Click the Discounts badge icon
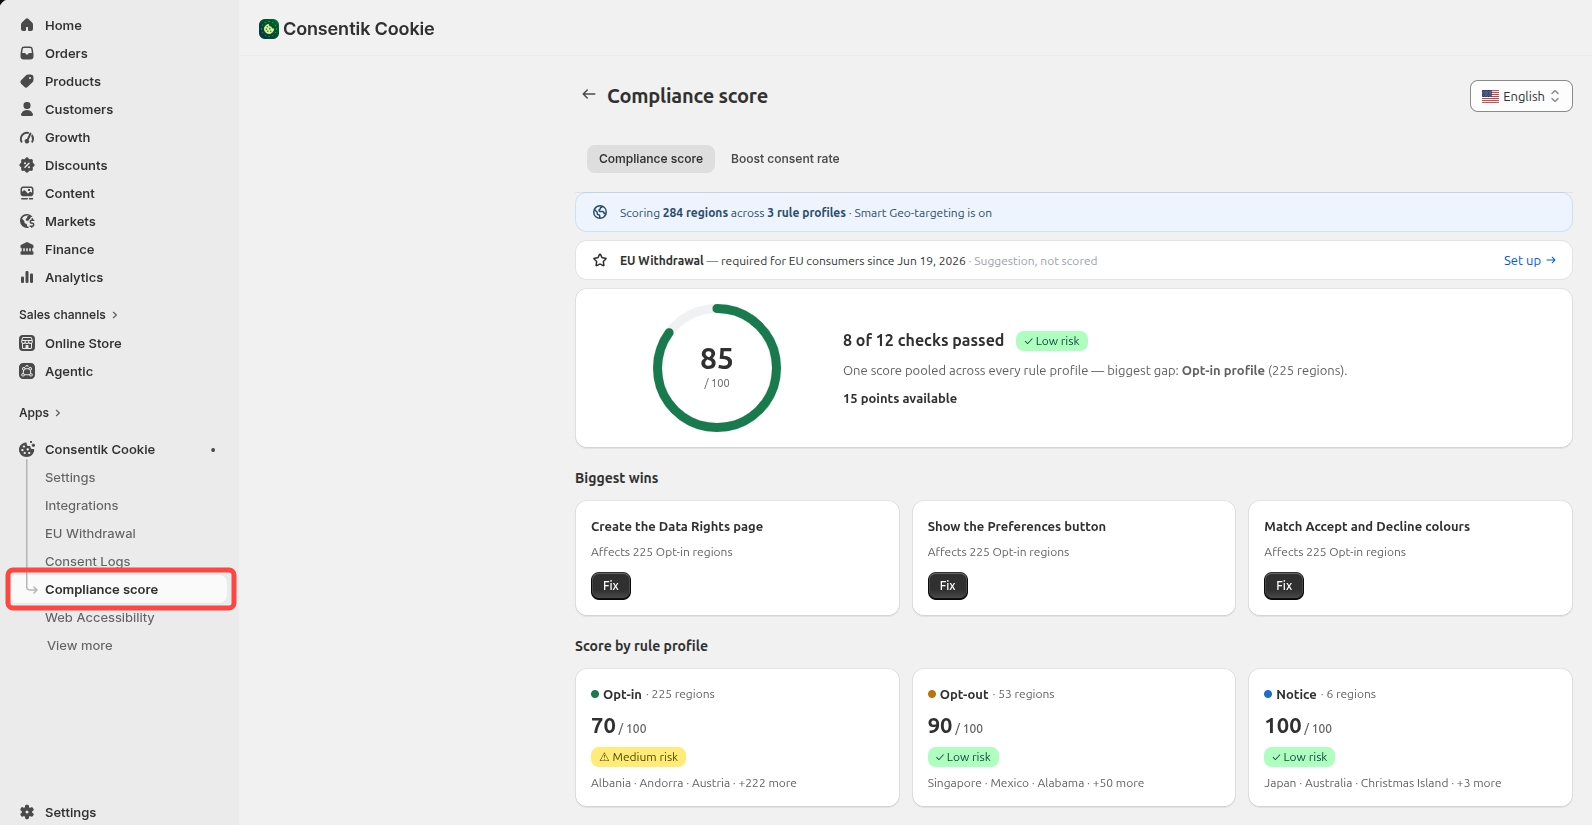This screenshot has width=1592, height=825. (27, 165)
